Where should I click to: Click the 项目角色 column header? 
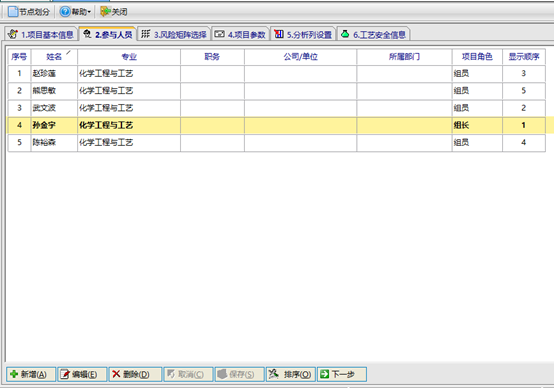pos(477,57)
